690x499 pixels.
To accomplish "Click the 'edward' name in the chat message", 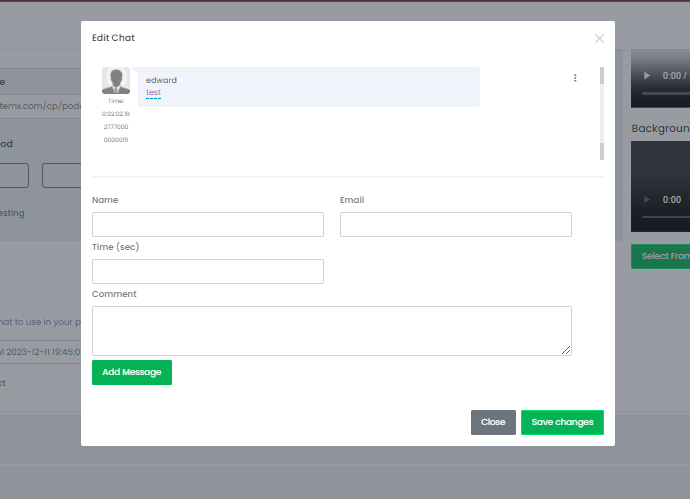I will pos(161,80).
